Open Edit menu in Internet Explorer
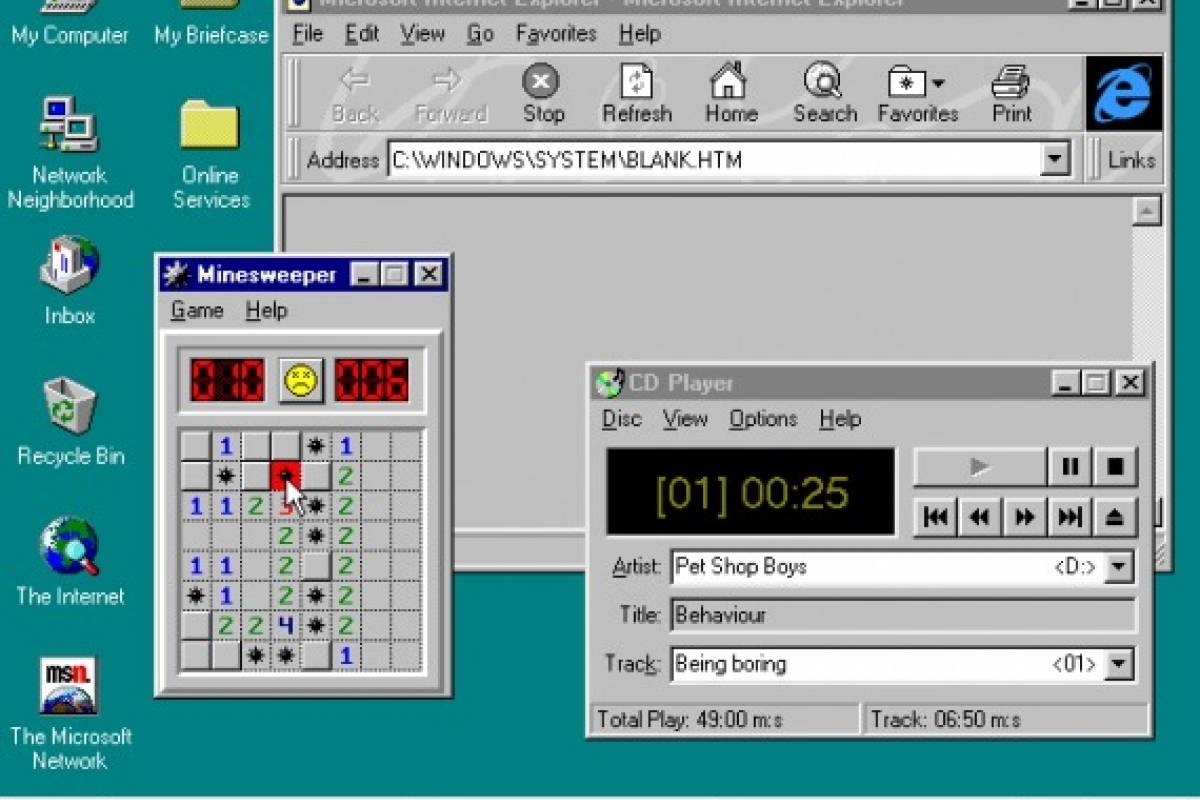Image resolution: width=1200 pixels, height=800 pixels. point(362,34)
